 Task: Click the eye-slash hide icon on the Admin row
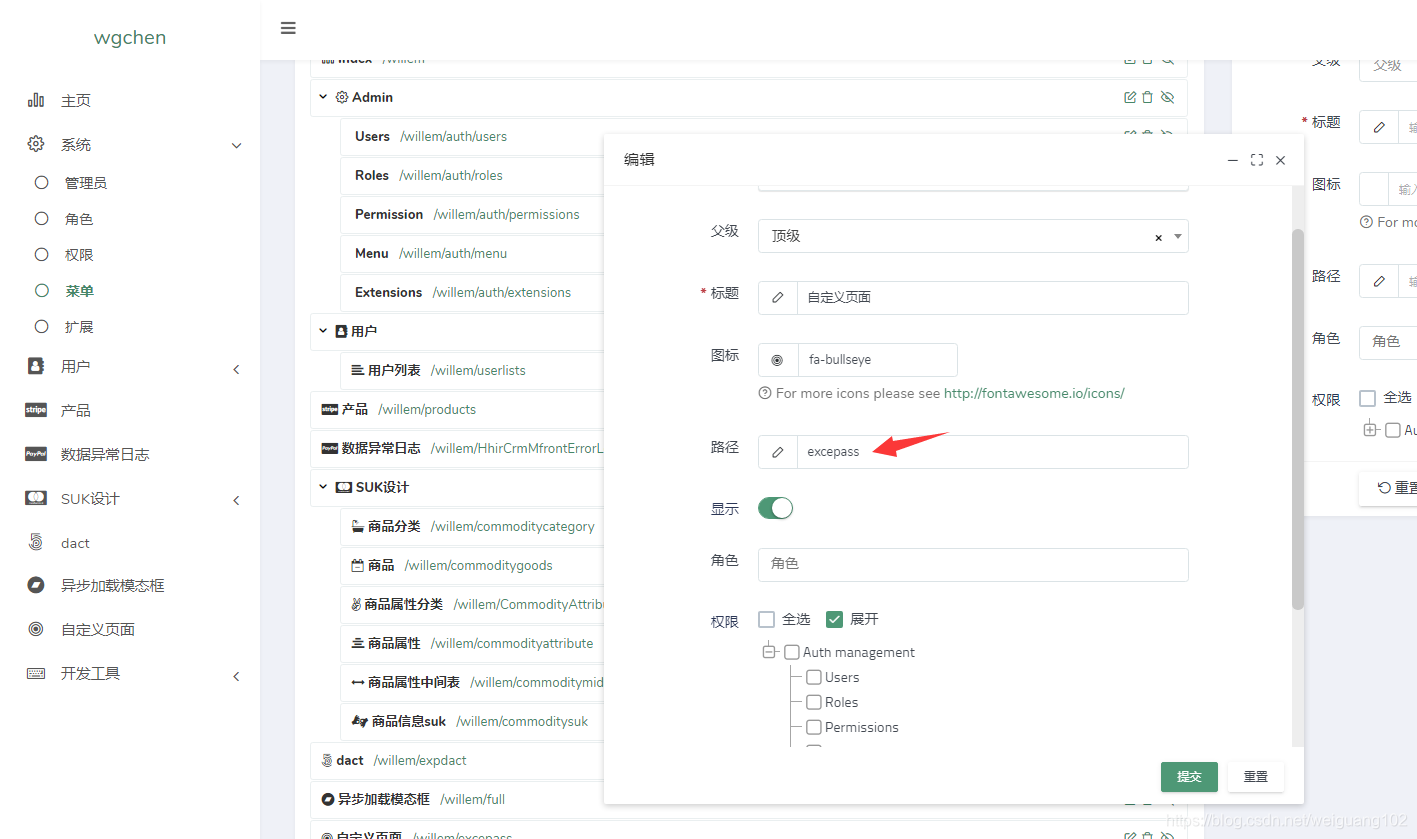coord(1167,97)
